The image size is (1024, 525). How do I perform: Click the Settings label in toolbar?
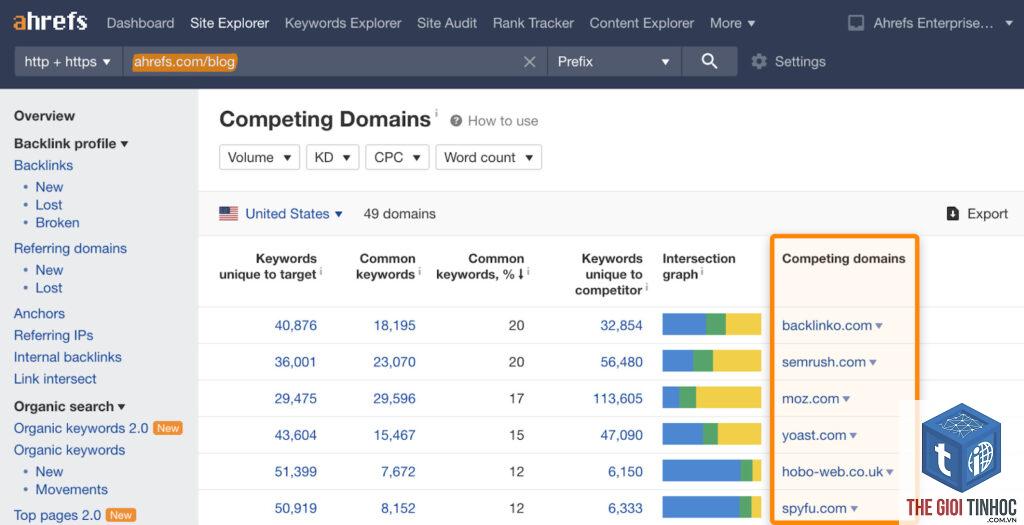coord(800,61)
